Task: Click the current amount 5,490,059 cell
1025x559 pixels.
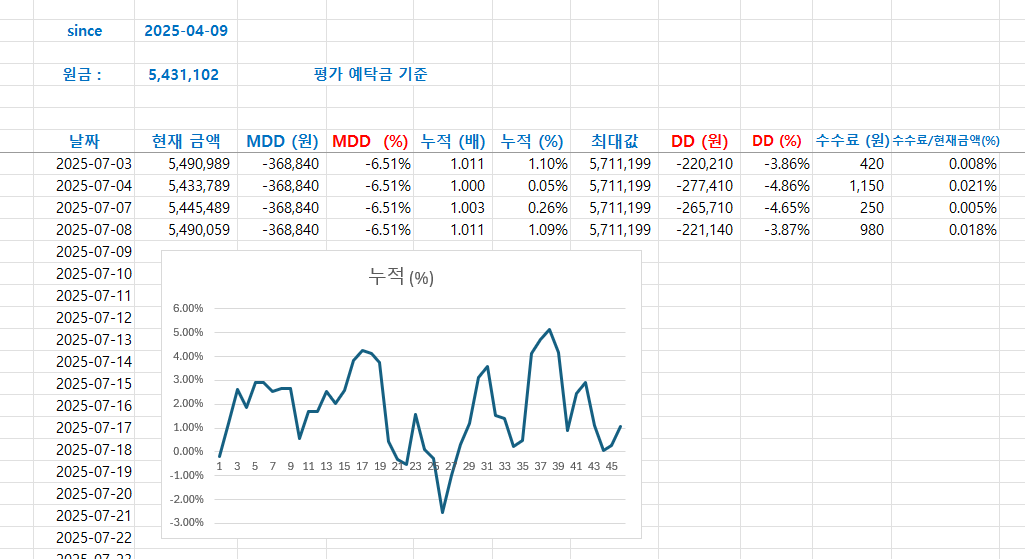Action: click(186, 230)
